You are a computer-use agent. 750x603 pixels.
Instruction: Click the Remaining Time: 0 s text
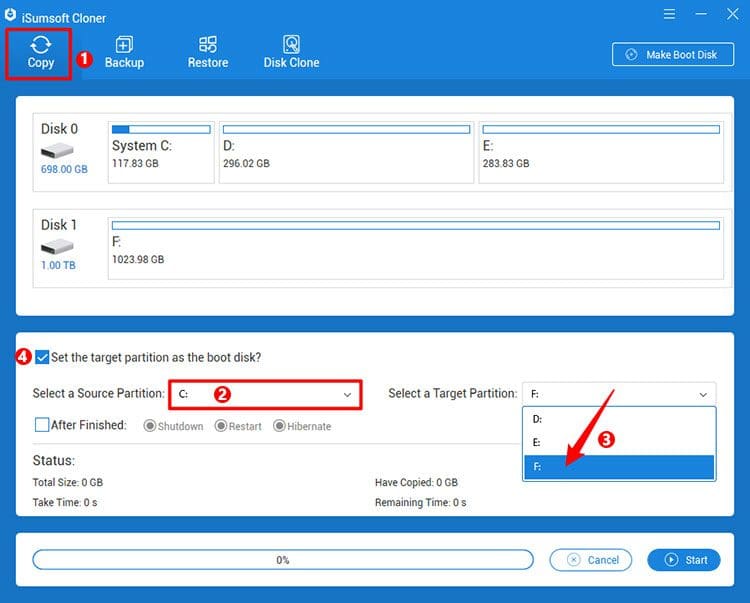click(420, 503)
